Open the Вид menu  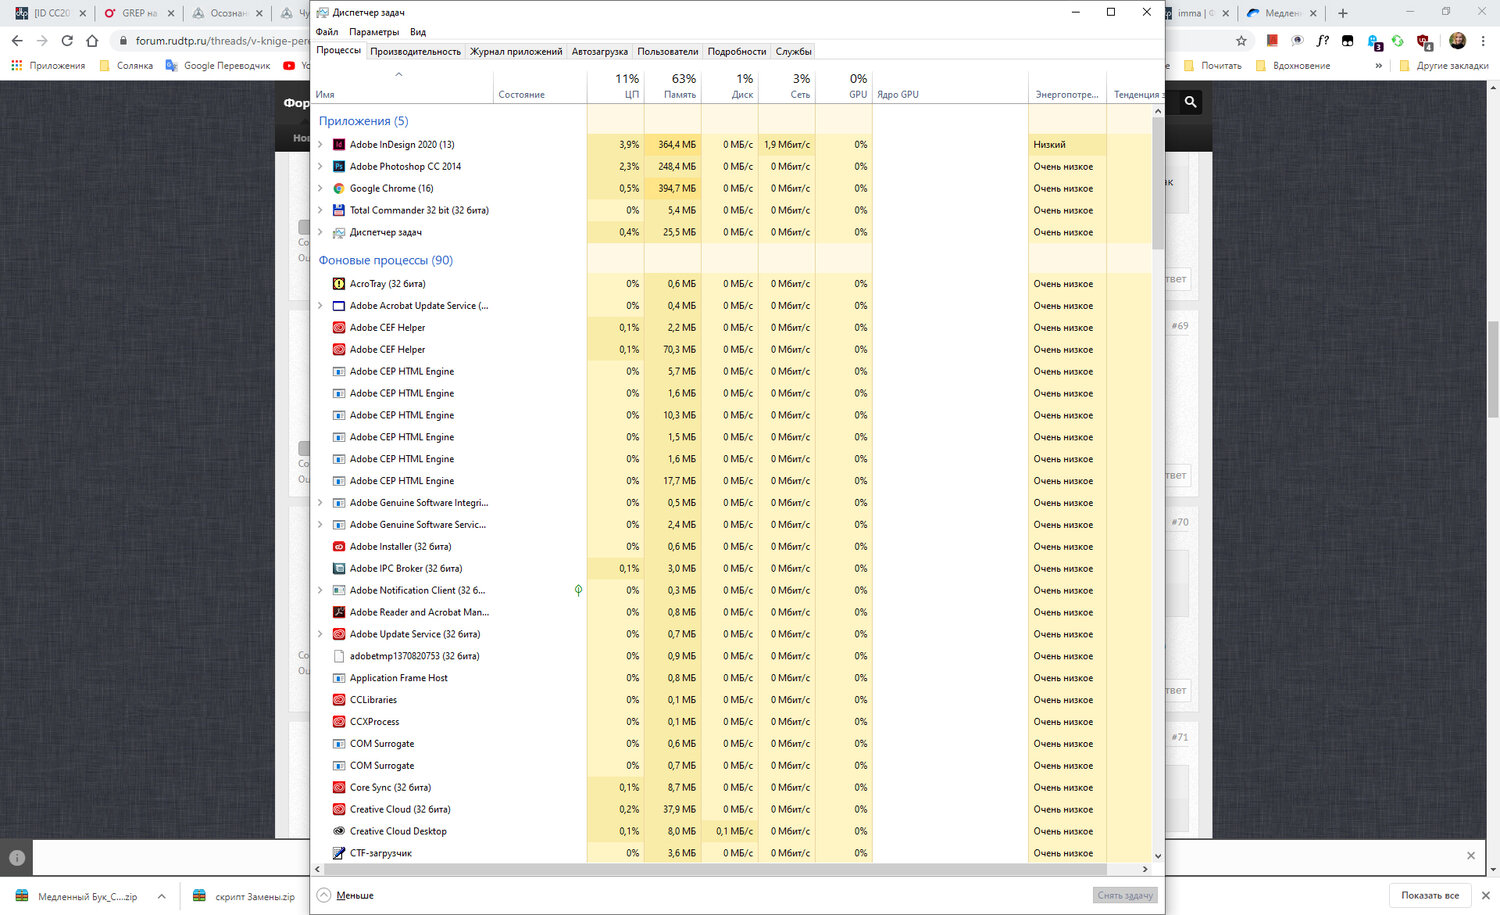click(418, 32)
